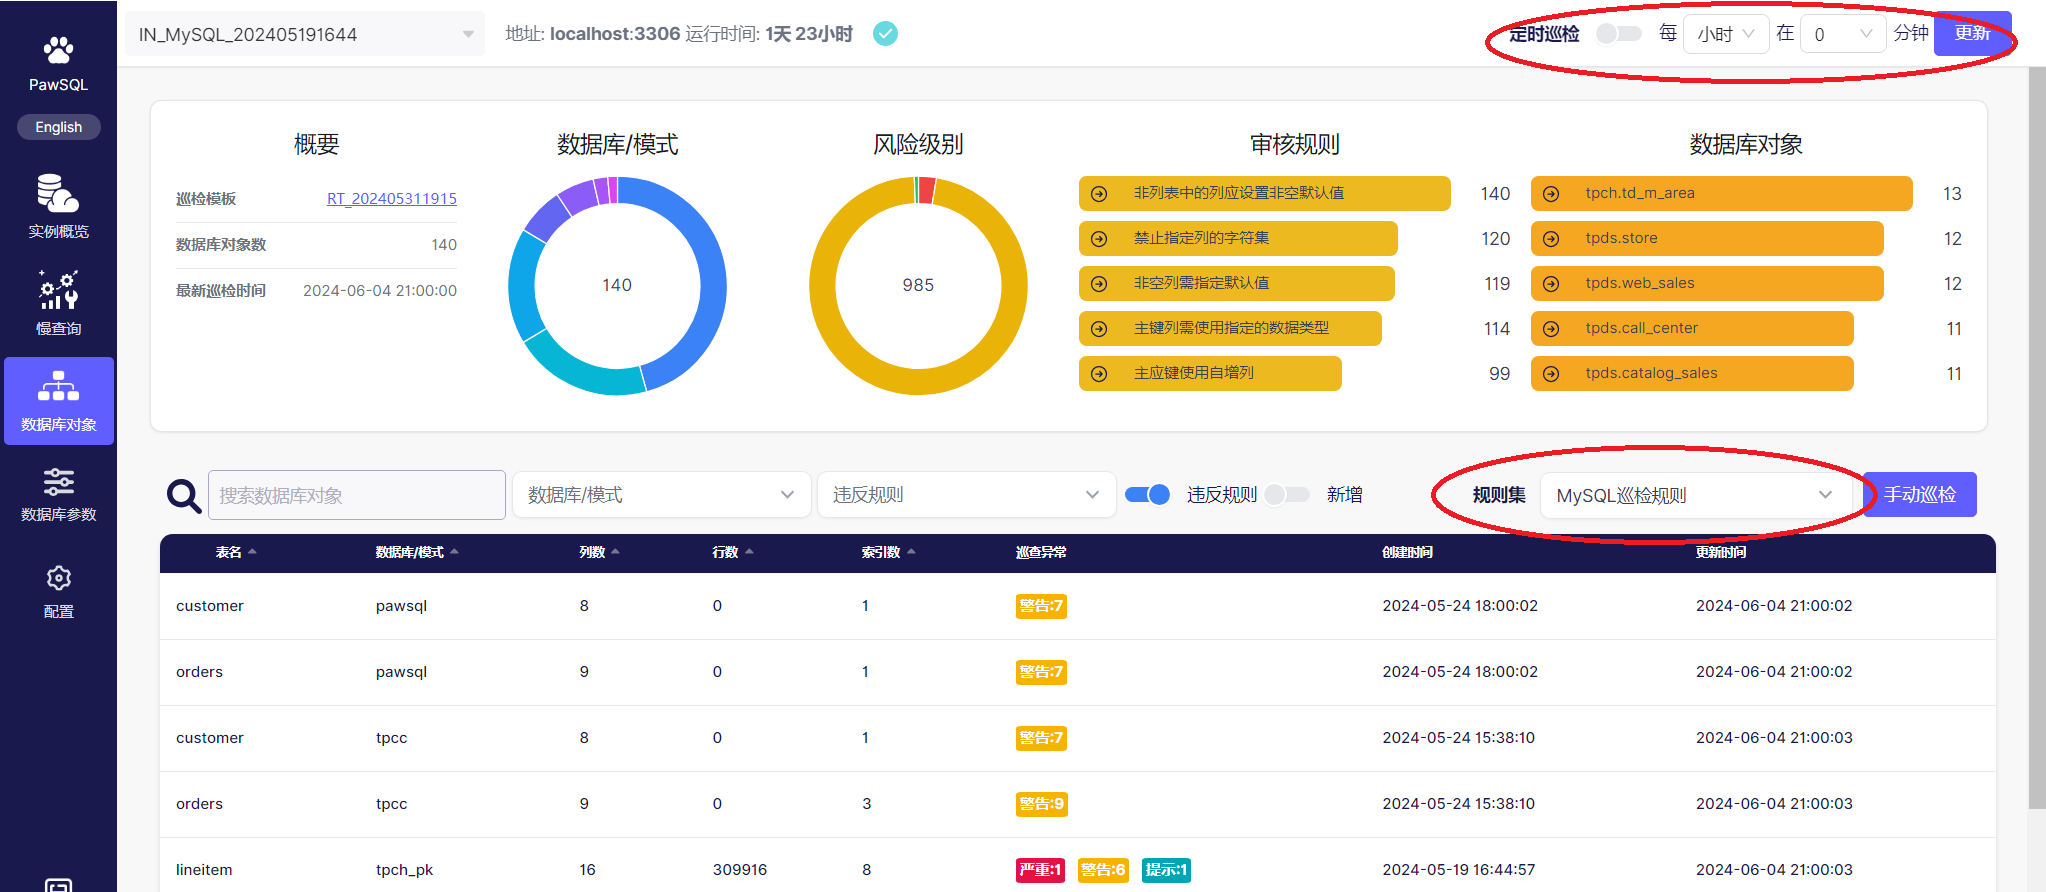Click the 搜索数据库对象 search input field

click(x=356, y=496)
